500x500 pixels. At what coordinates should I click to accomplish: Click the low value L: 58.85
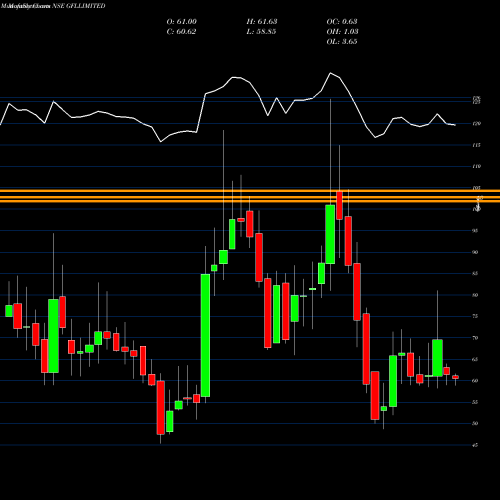[261, 32]
